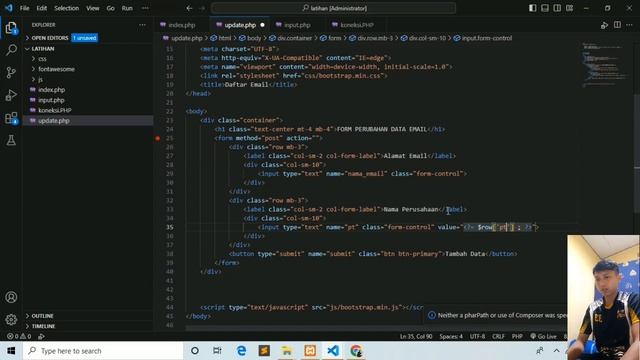640x360 pixels.
Task: Click the Ln 35, Col 90 status item
Action: click(416, 336)
